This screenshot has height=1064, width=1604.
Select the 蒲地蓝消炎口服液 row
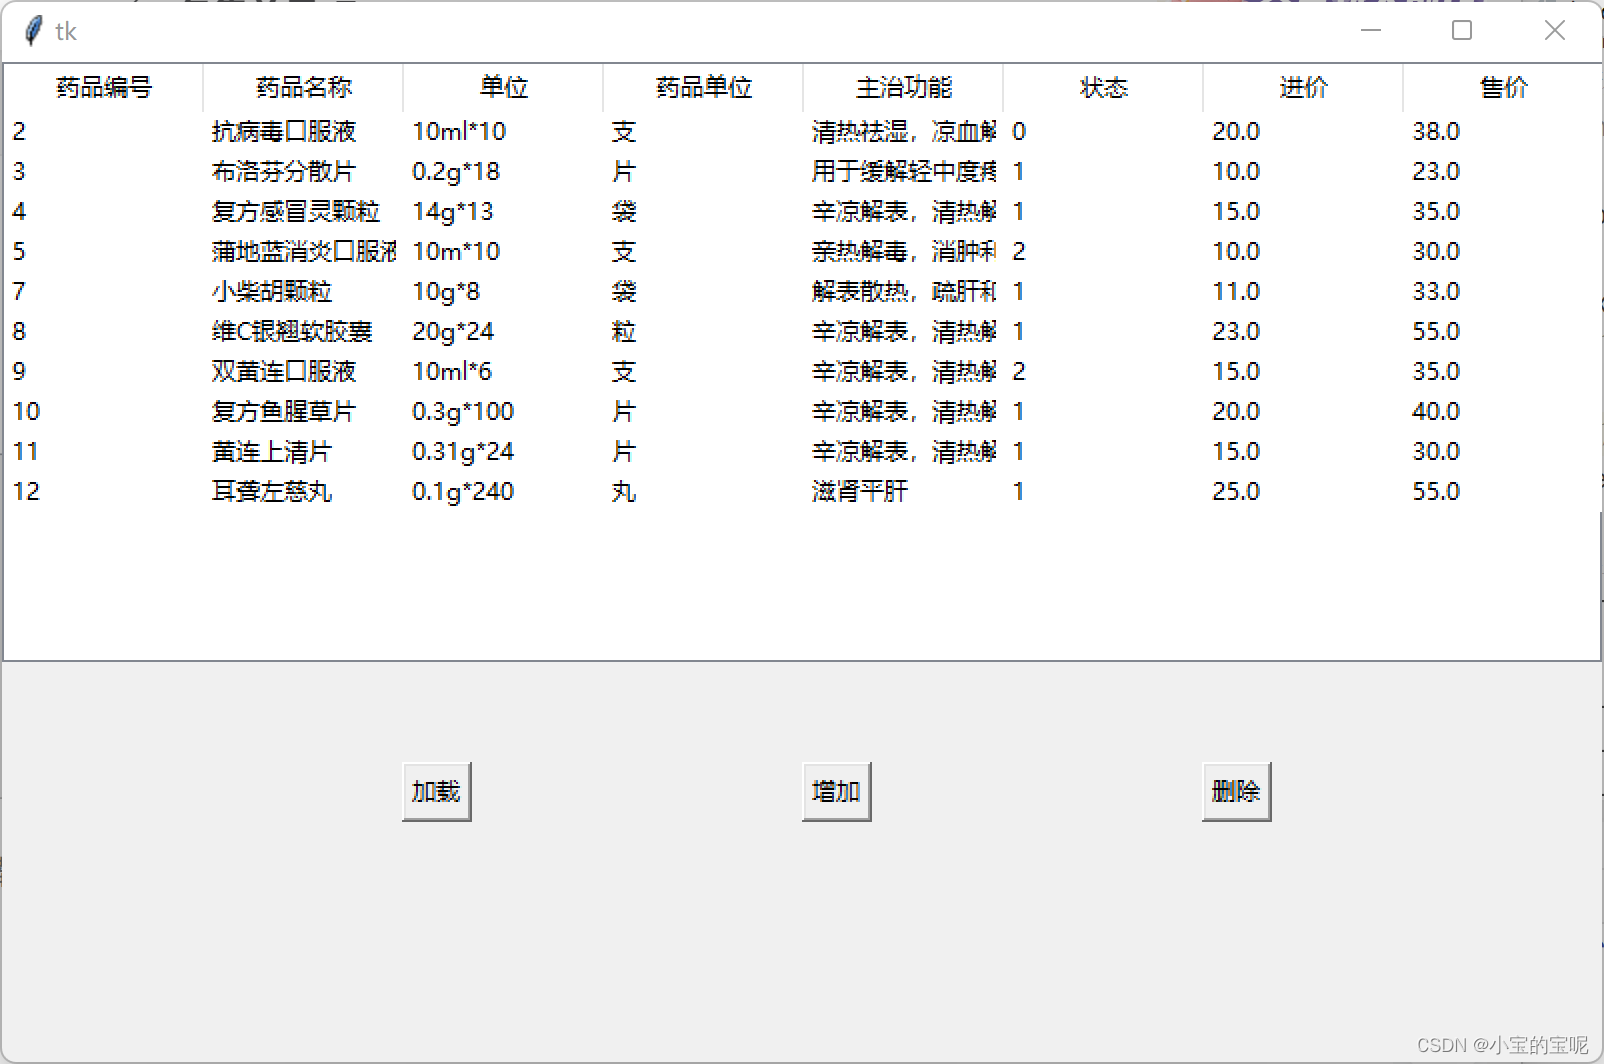click(x=802, y=251)
